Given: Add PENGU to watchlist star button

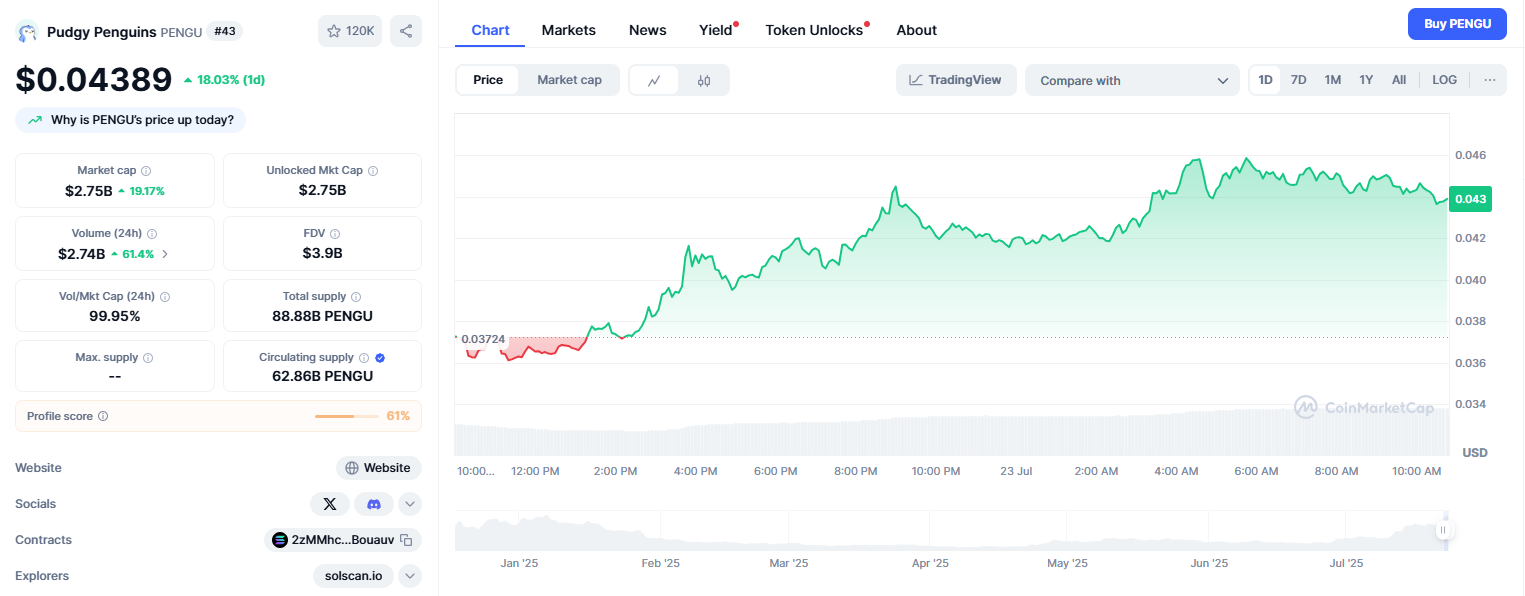Looking at the screenshot, I should pyautogui.click(x=350, y=31).
